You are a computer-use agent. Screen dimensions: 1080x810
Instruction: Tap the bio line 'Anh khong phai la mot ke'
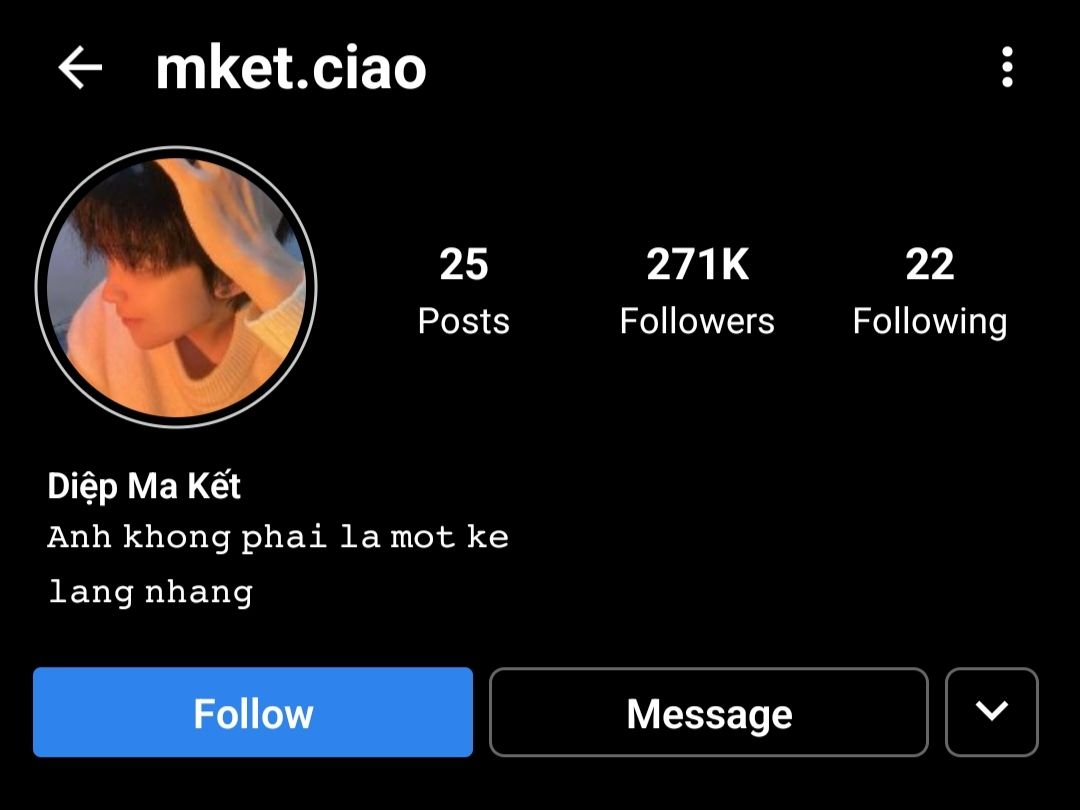coord(278,538)
